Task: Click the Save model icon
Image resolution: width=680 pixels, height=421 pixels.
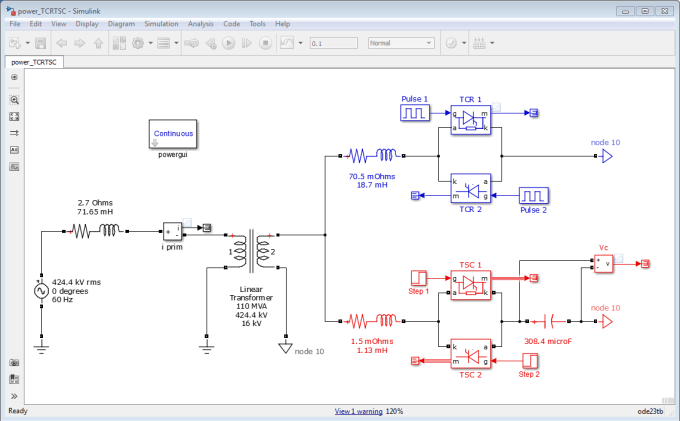Action: [x=40, y=43]
